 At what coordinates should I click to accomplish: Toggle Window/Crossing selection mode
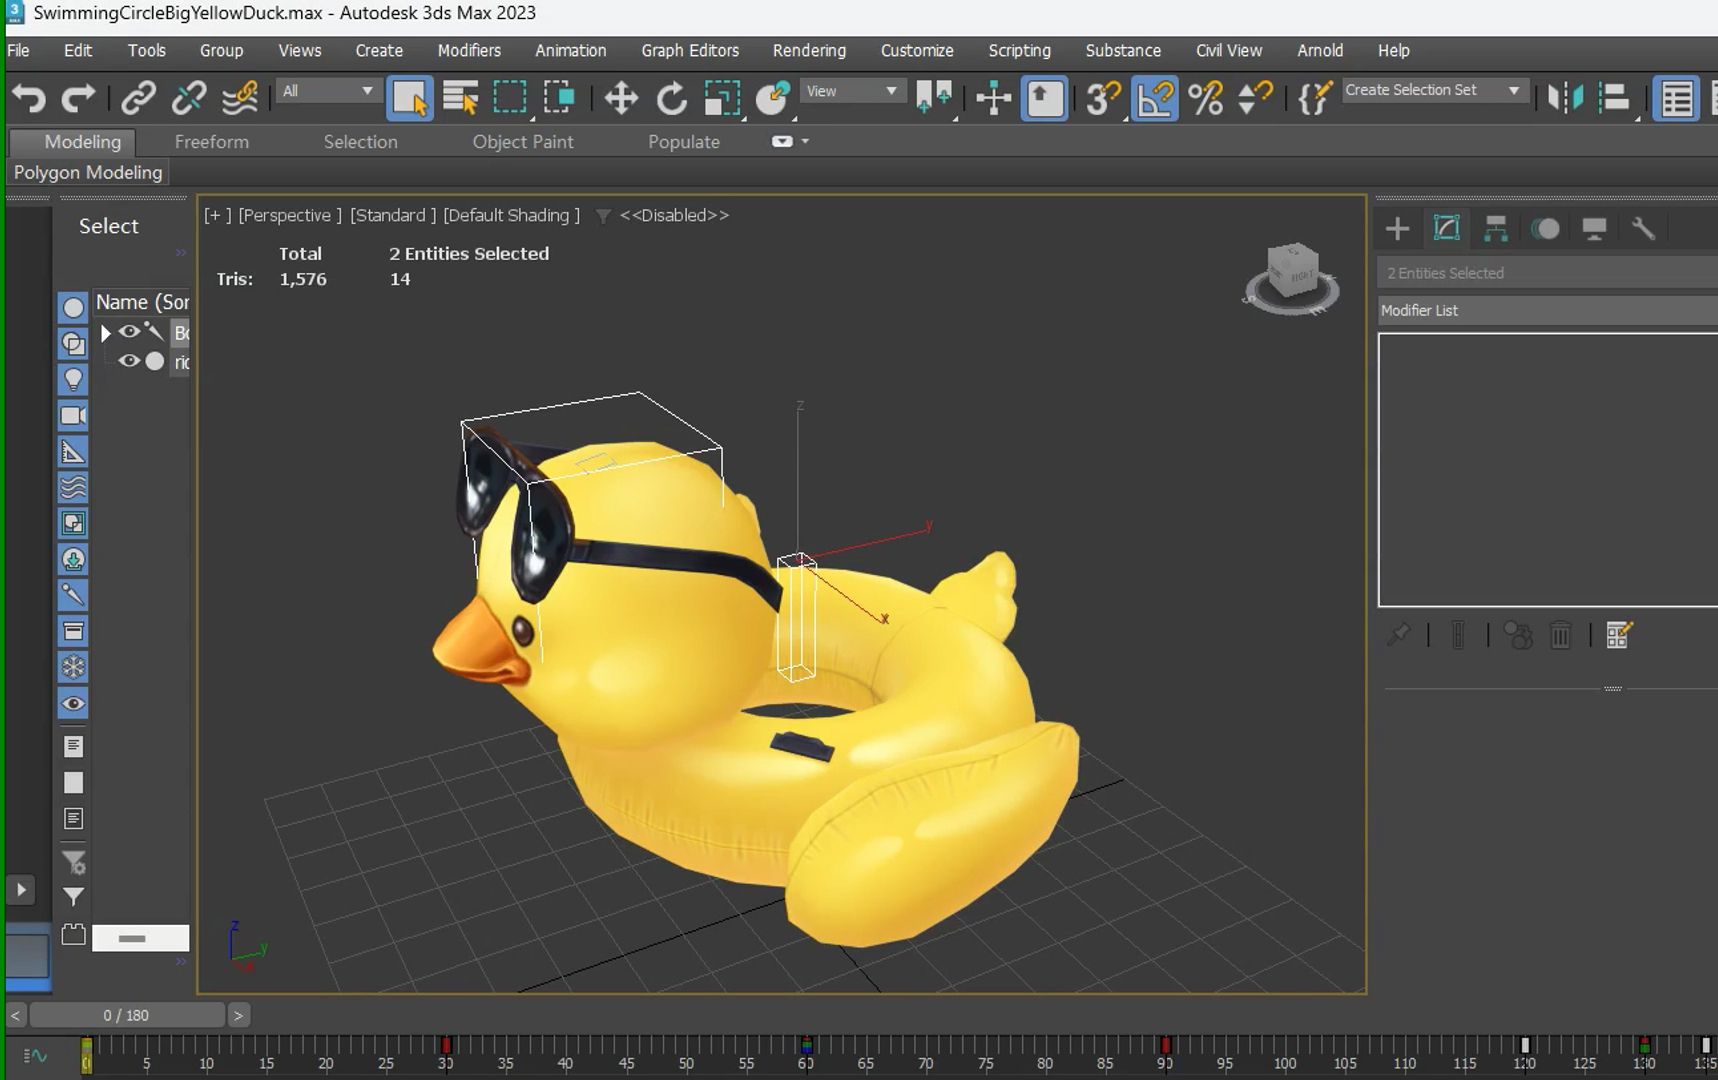560,98
